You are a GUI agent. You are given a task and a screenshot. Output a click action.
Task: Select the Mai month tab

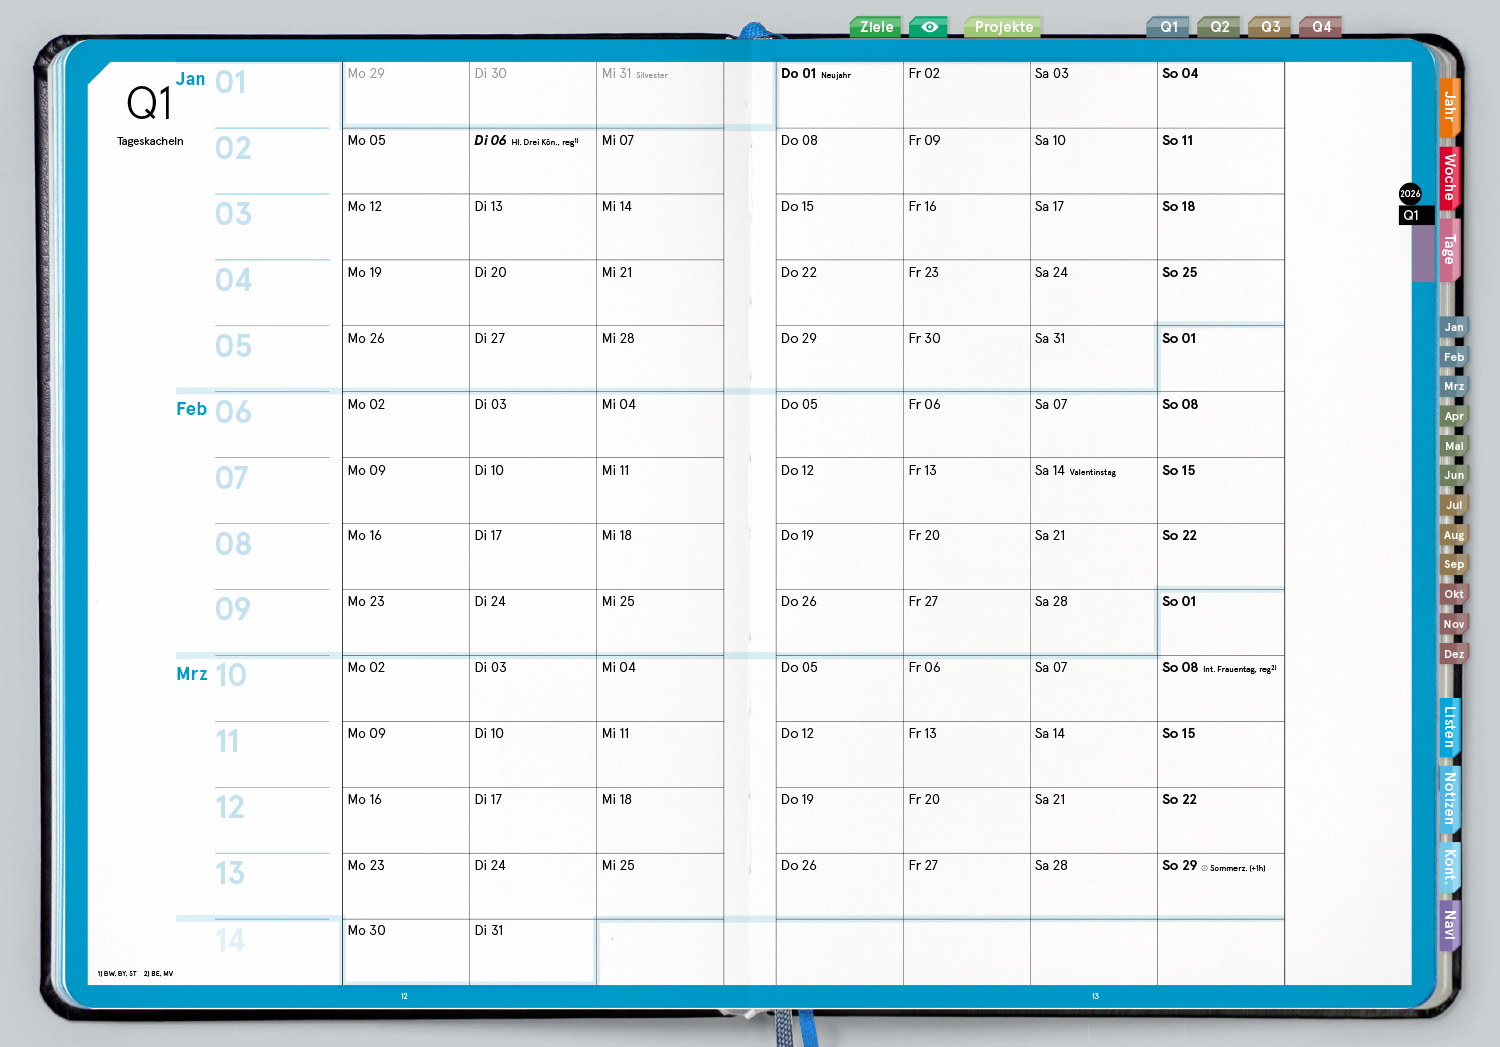coord(1454,446)
